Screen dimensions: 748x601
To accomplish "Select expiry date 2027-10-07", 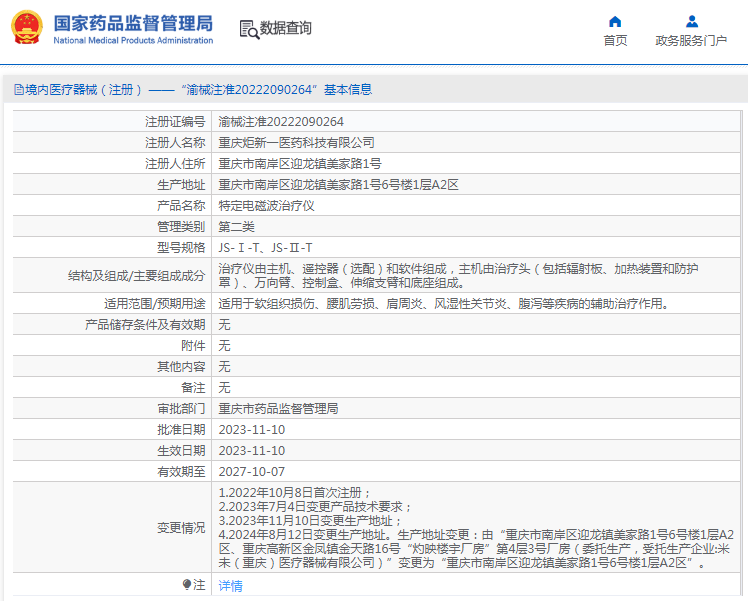I will [251, 472].
